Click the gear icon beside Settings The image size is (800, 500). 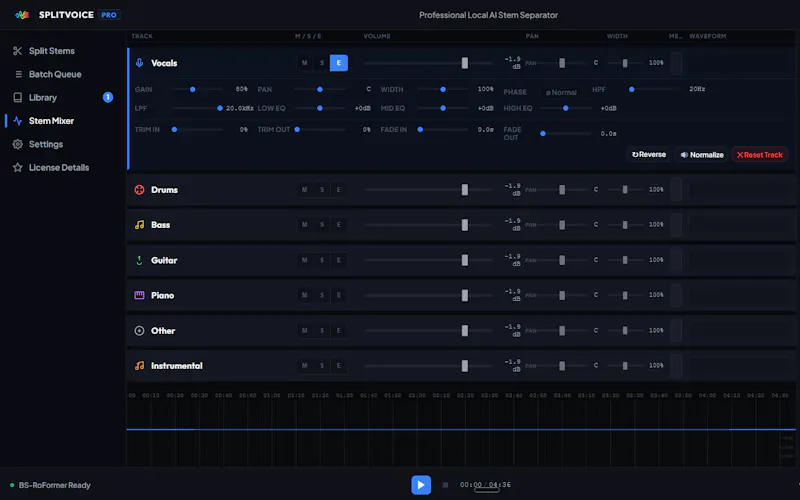click(17, 144)
